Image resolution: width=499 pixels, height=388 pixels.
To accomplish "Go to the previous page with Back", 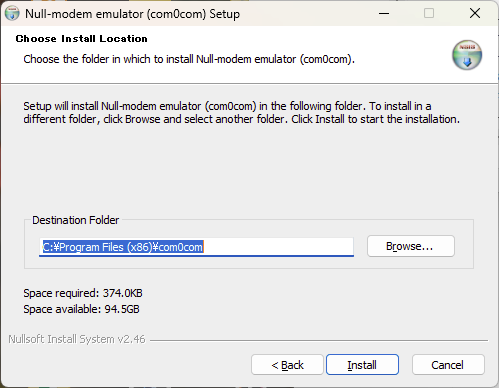I will [x=287, y=365].
